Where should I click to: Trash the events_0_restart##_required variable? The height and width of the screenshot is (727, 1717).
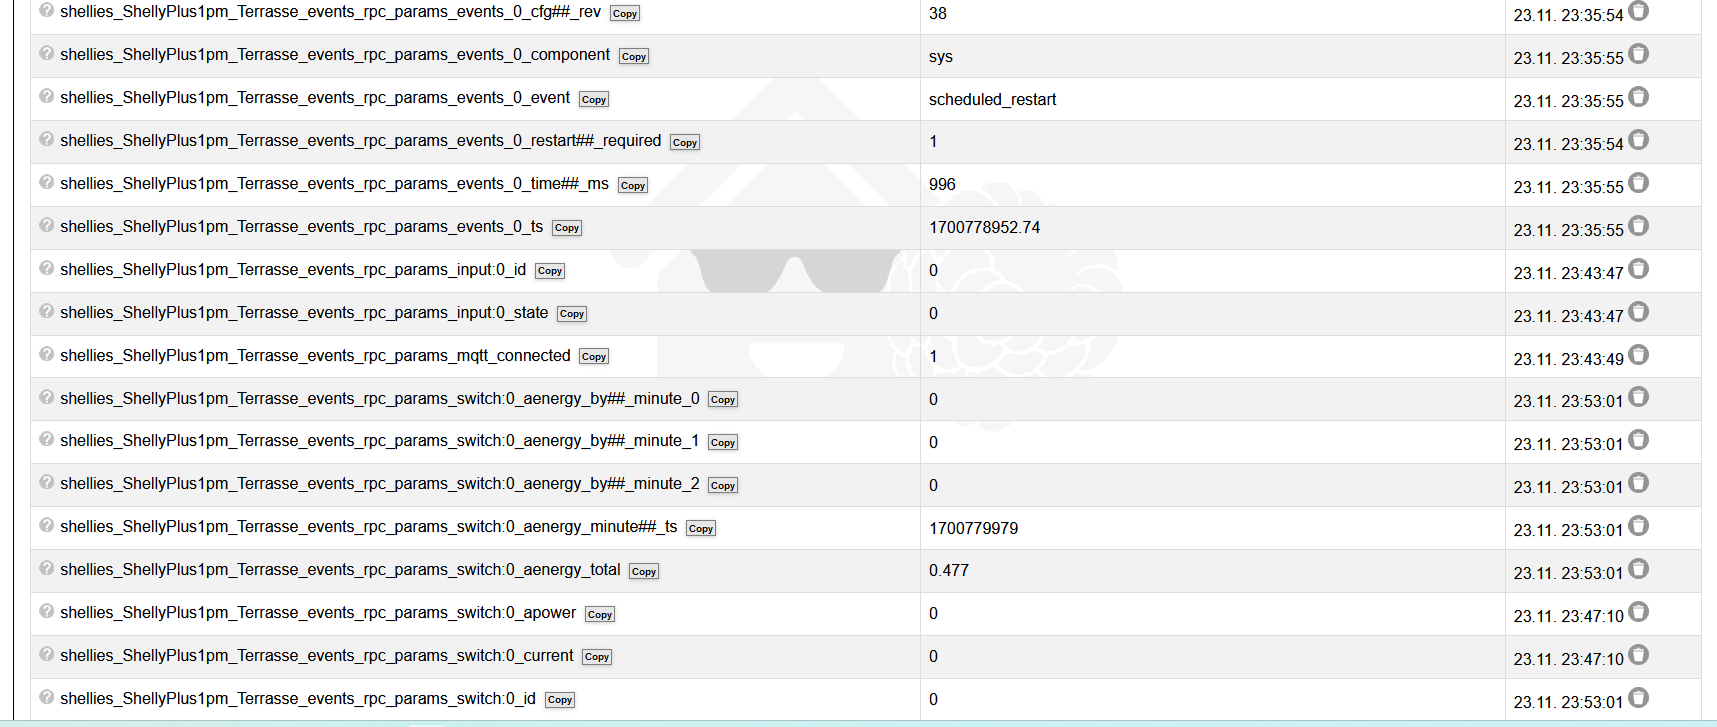point(1638,140)
